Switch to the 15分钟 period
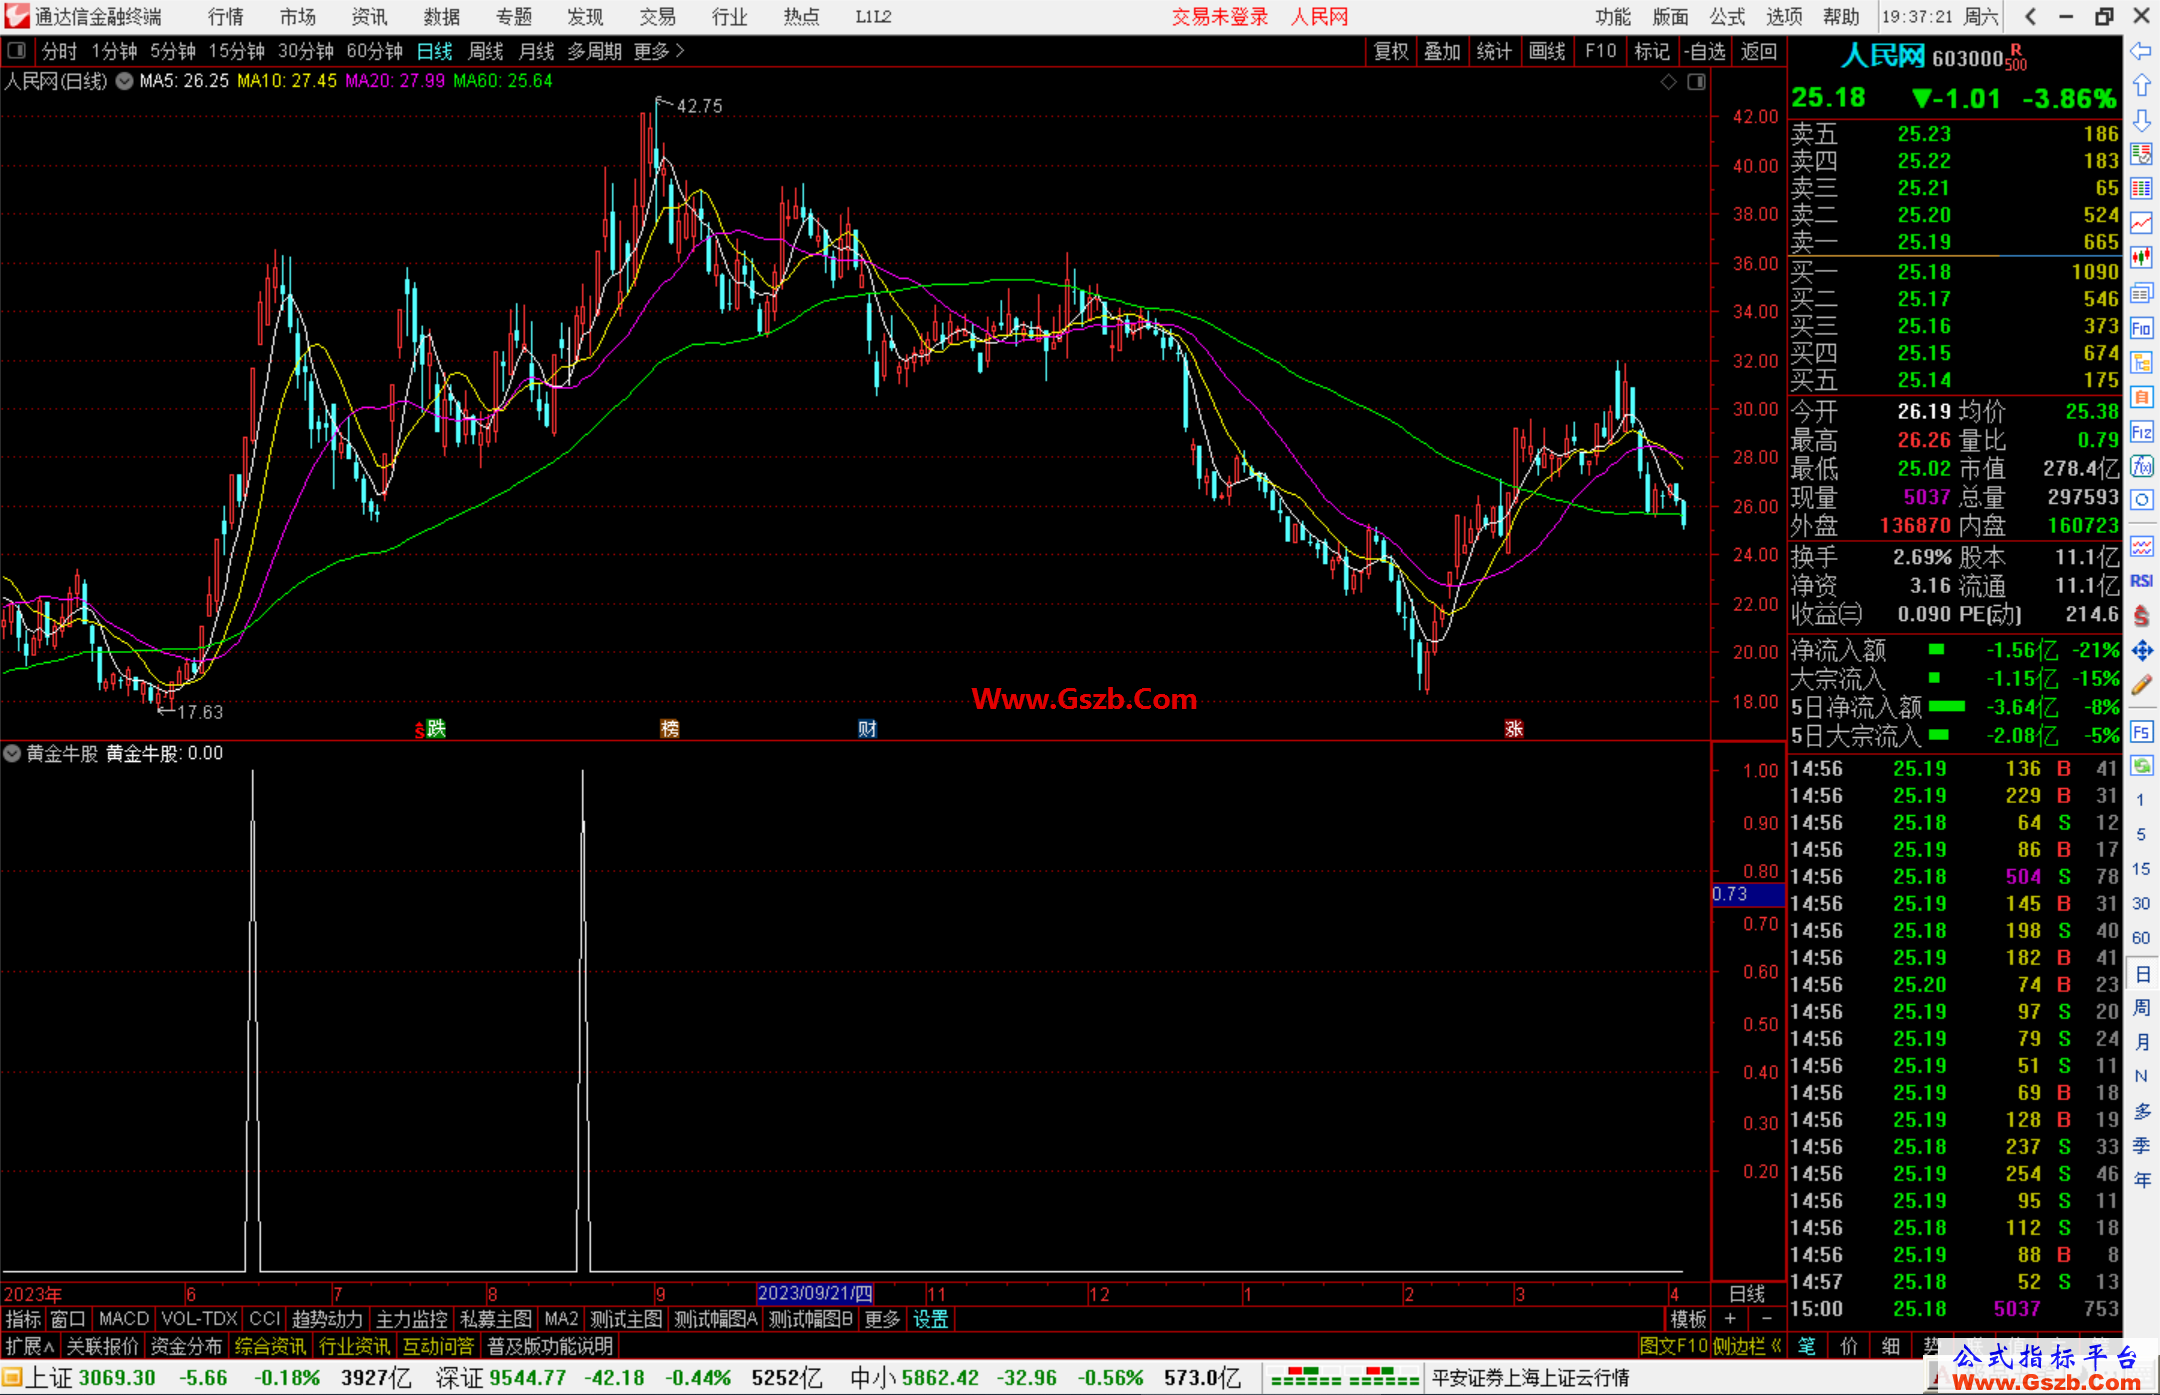Image resolution: width=2160 pixels, height=1395 pixels. point(237,51)
